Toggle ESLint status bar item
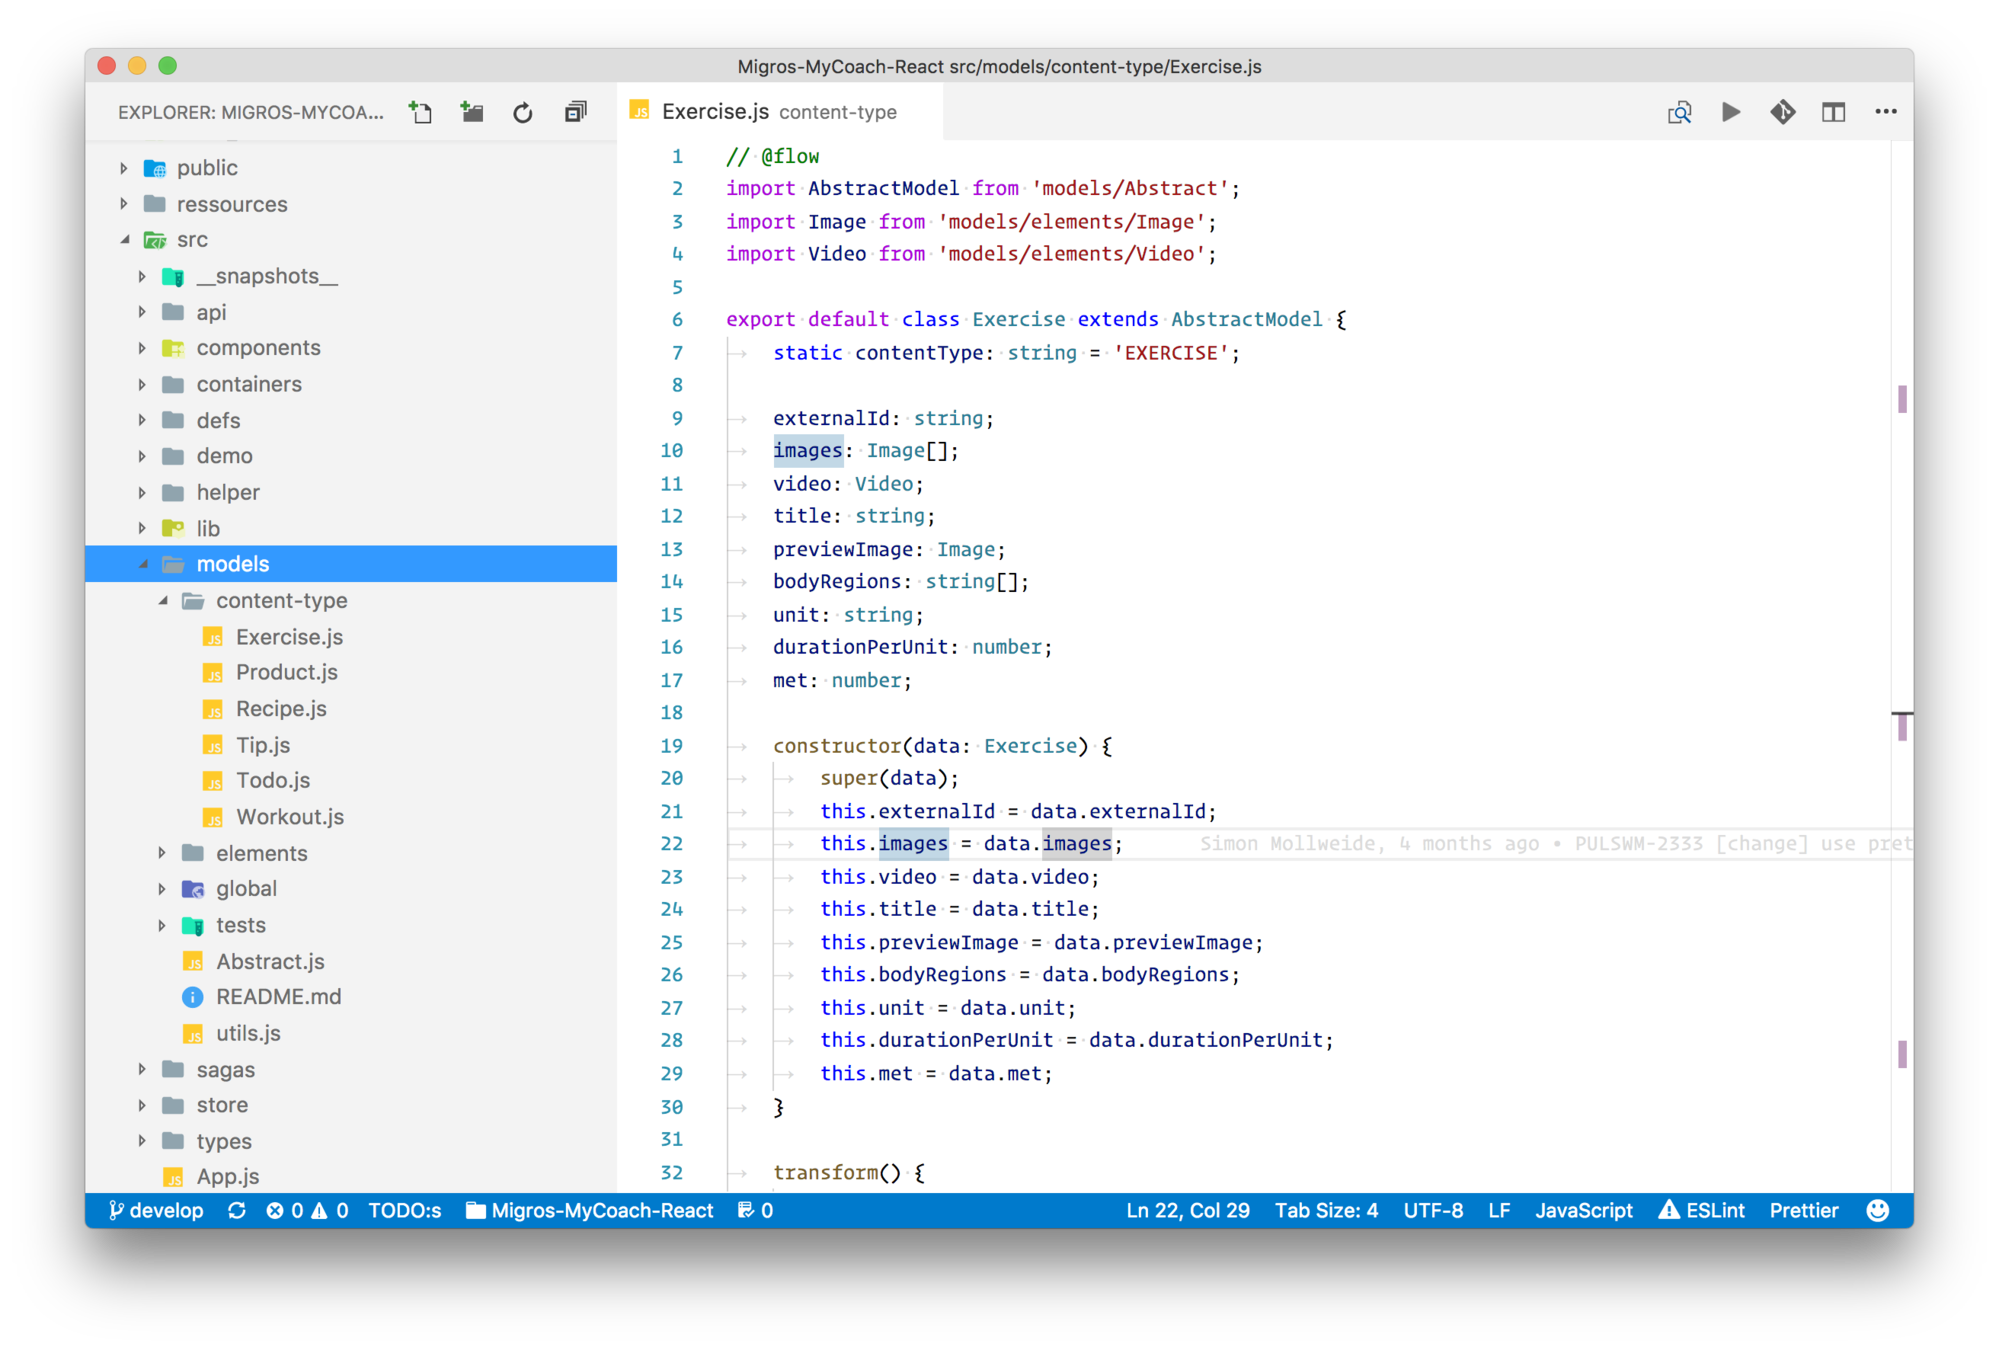1999x1350 pixels. [1701, 1210]
